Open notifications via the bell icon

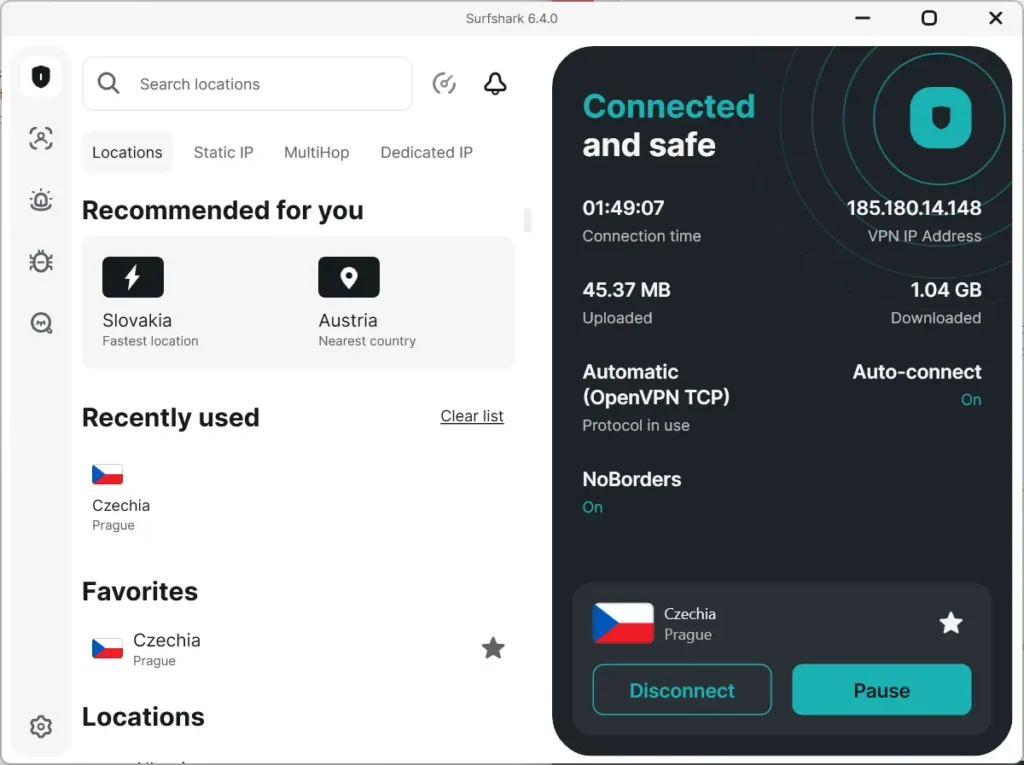coord(494,84)
